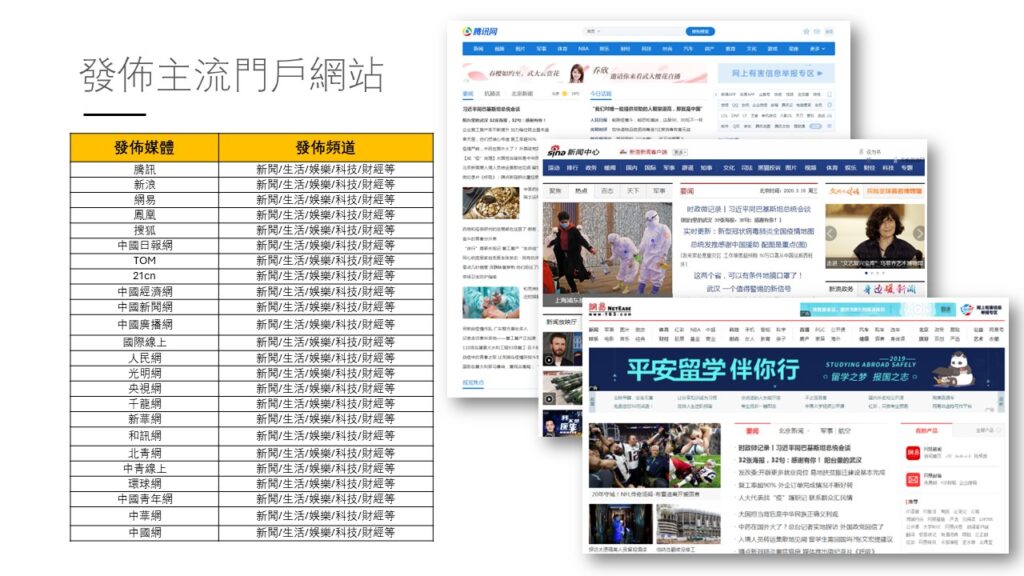
Task: Open Sina headline 武汉 一个值得警惕的新信号
Action: tap(748, 289)
